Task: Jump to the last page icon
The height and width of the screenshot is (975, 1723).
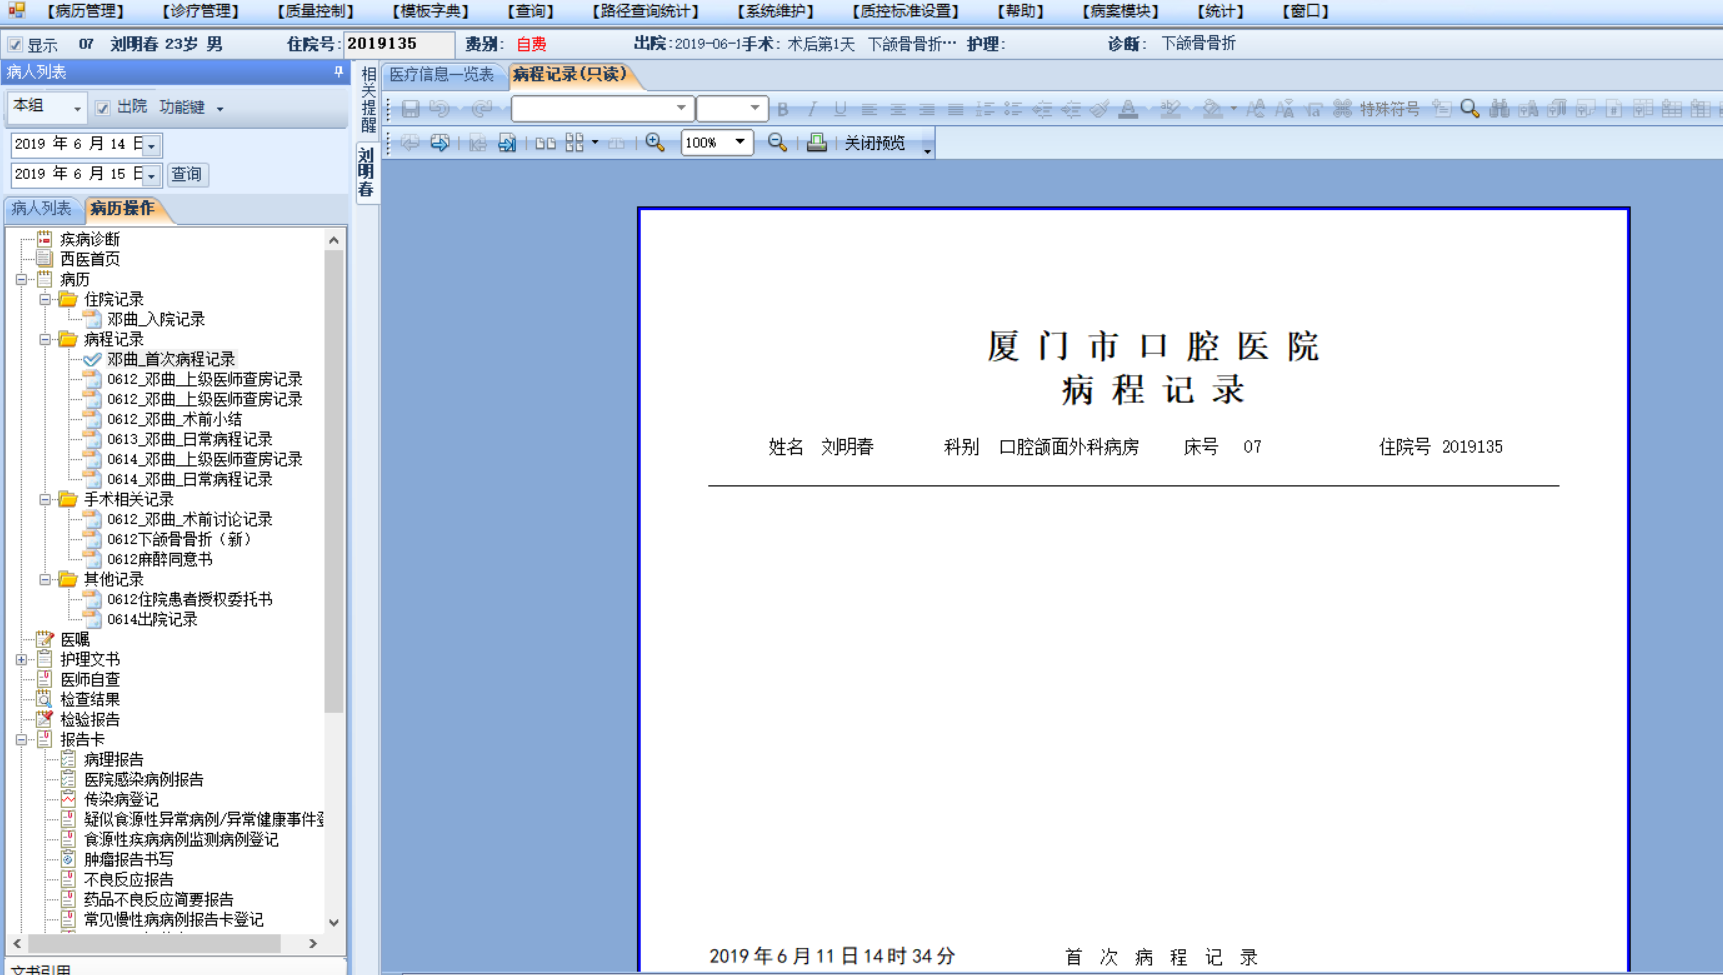Action: 507,143
